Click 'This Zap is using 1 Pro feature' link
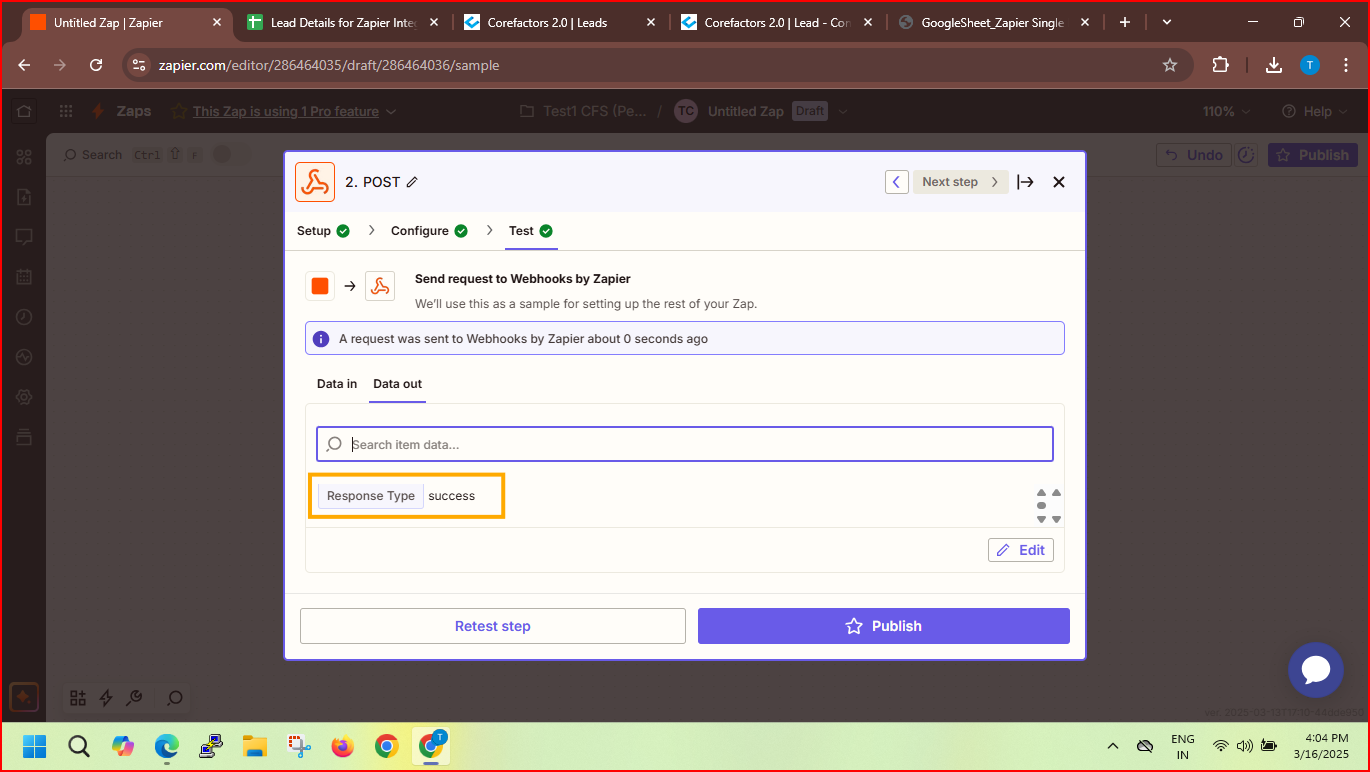Viewport: 1370px width, 772px height. 286,112
